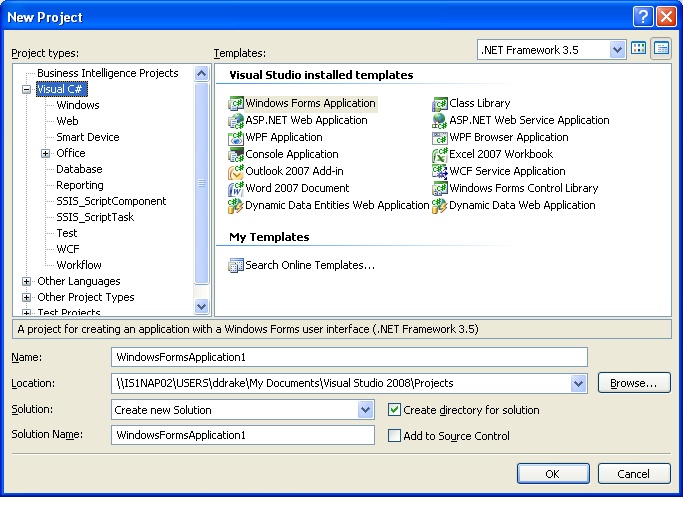Viewport: 683px width, 512px height.
Task: Select SSIS_ScriptComponent project type
Action: (111, 201)
